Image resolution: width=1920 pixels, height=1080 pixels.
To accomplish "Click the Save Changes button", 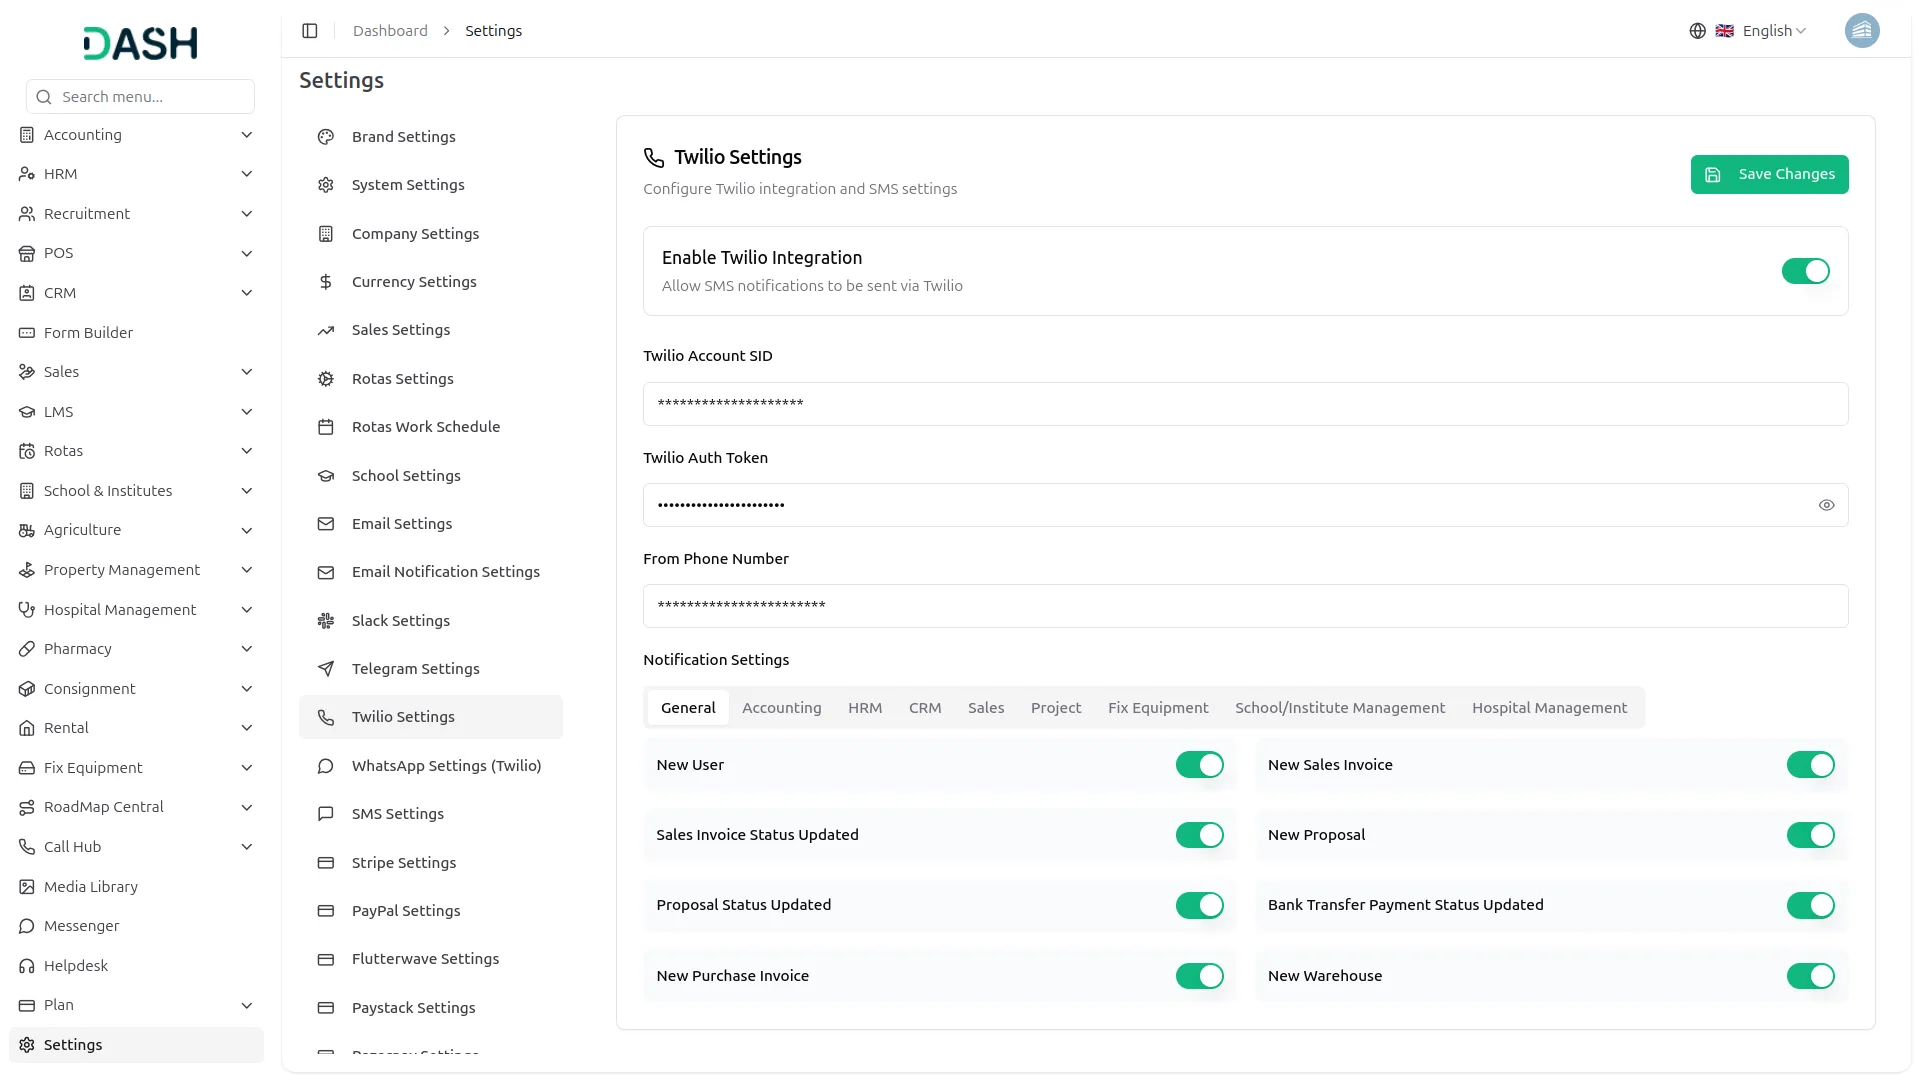I will (1769, 174).
